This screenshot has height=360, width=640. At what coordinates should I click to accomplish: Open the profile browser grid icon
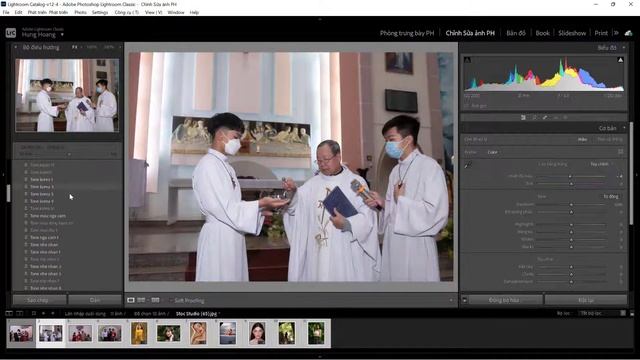pos(621,152)
